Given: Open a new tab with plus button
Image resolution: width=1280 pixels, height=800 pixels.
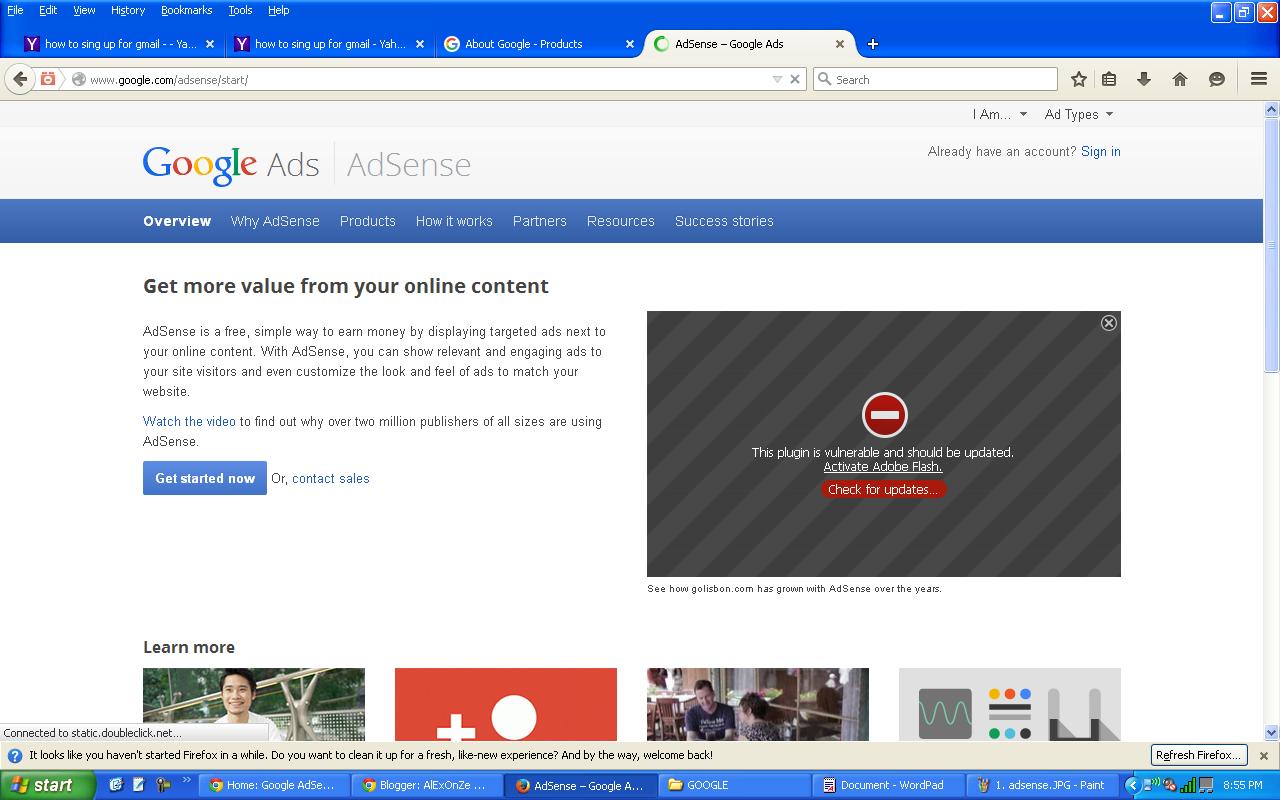Looking at the screenshot, I should 872,44.
